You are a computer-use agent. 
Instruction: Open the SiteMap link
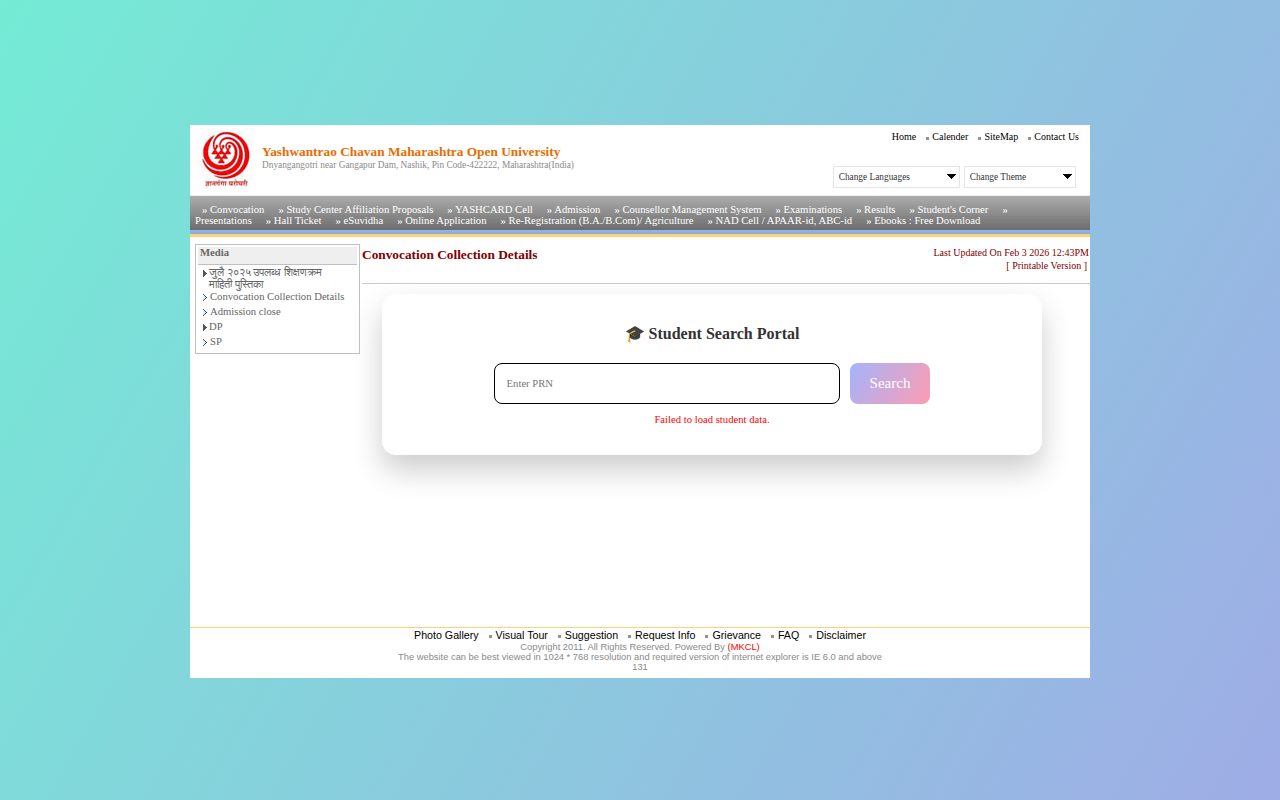1001,137
